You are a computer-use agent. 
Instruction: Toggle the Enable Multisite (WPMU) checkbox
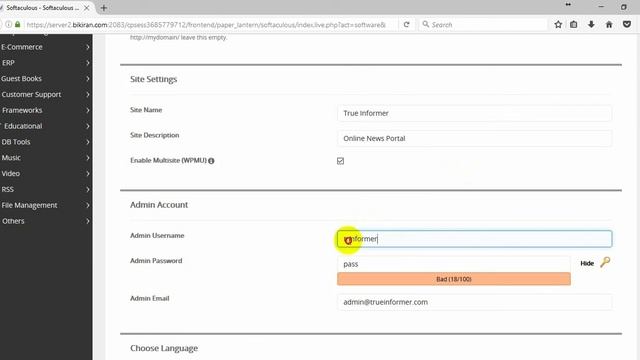click(340, 161)
